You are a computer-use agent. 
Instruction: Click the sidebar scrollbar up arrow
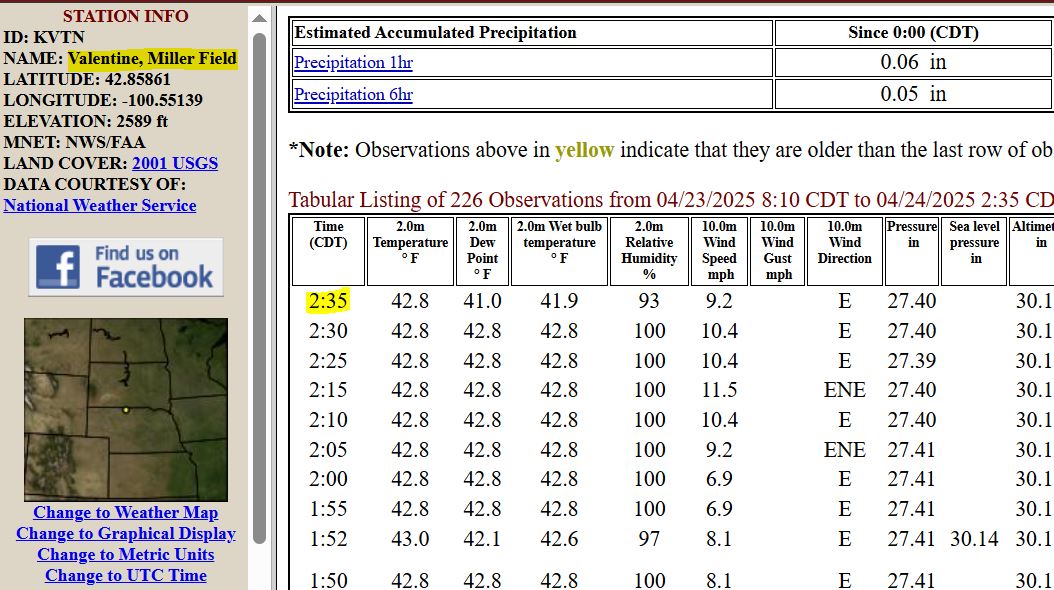point(259,19)
